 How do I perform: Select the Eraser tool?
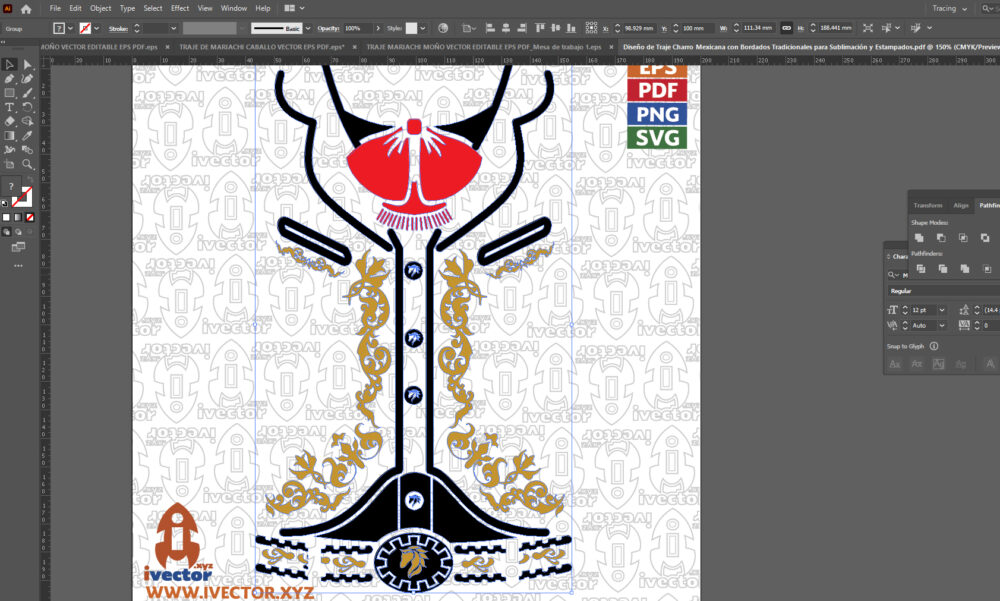point(10,121)
